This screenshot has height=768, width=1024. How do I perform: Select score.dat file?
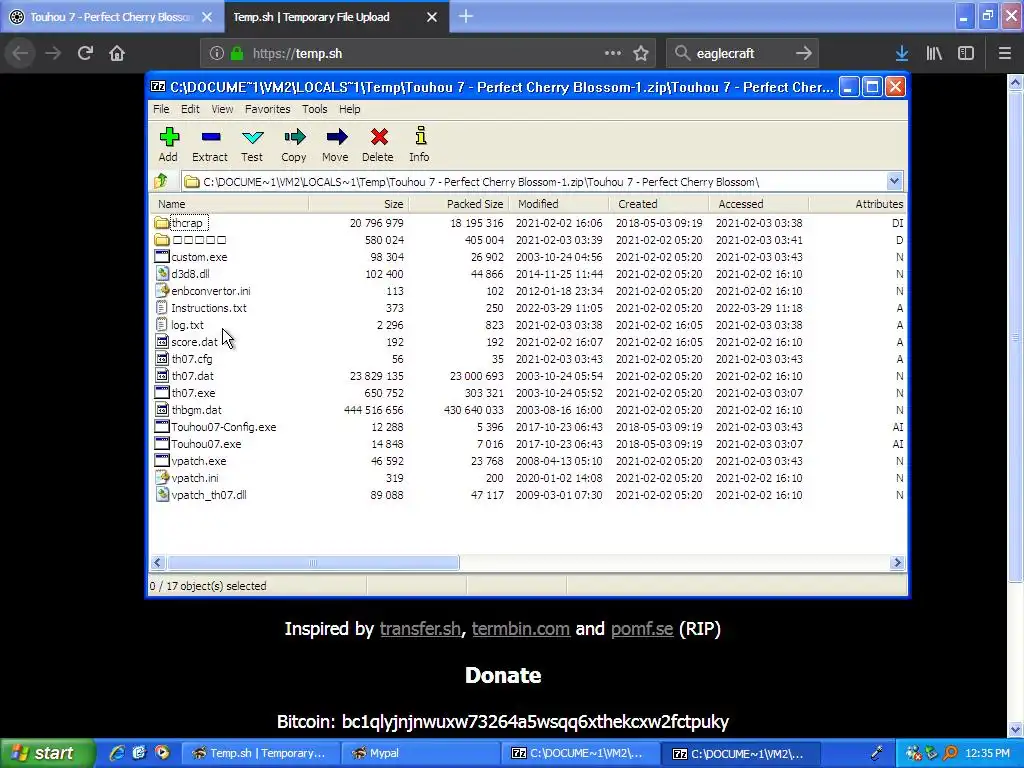194,342
